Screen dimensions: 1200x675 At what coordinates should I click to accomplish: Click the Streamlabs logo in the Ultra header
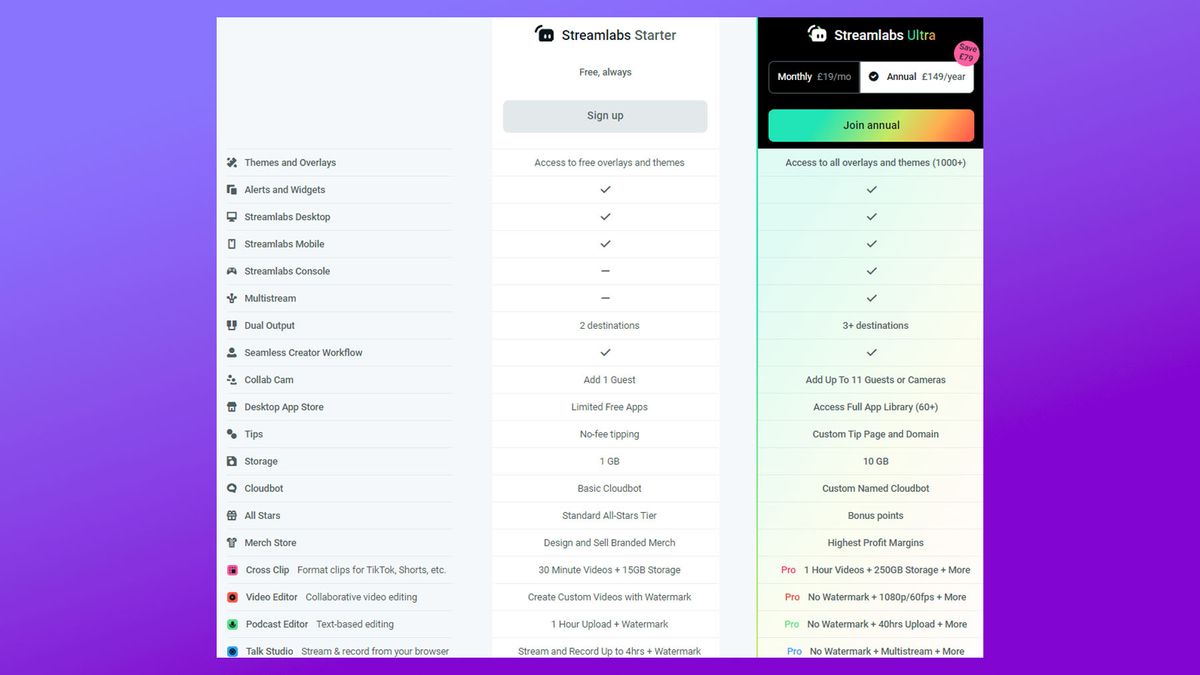pos(818,33)
